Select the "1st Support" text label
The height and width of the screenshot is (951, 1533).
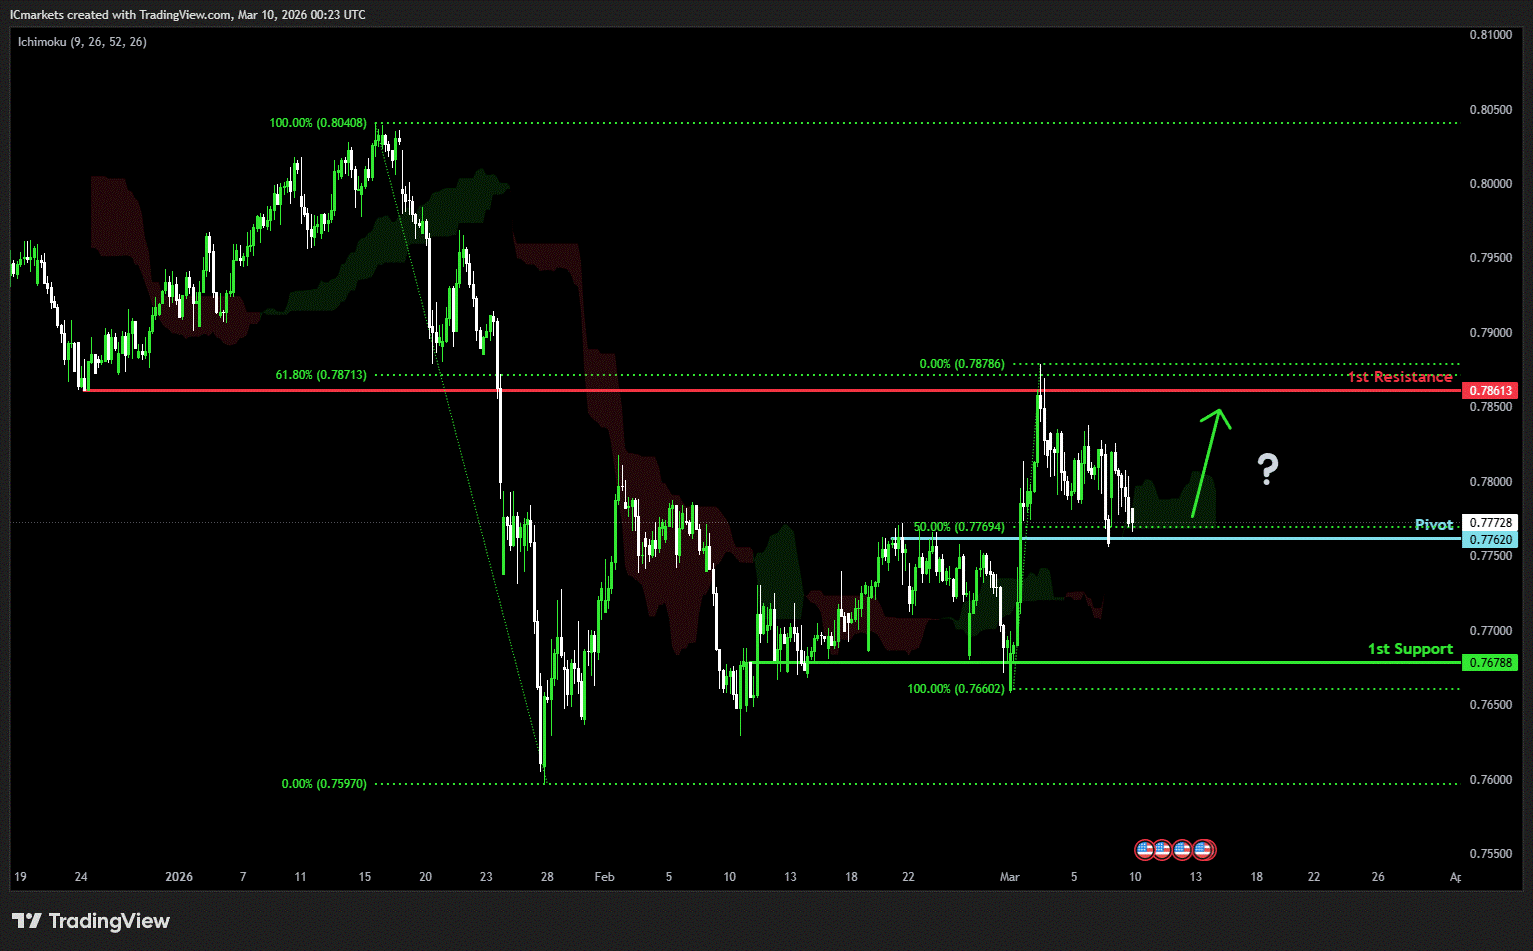pyautogui.click(x=1410, y=649)
